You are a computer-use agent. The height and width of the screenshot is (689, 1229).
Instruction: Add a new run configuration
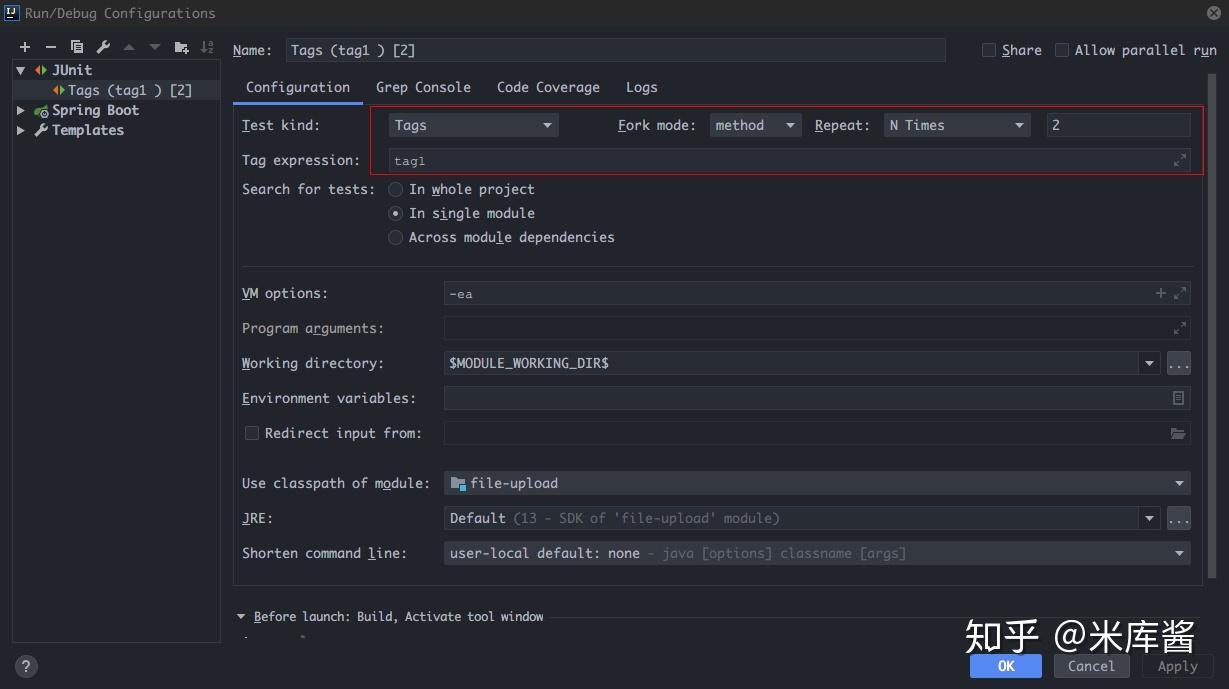[x=24, y=46]
